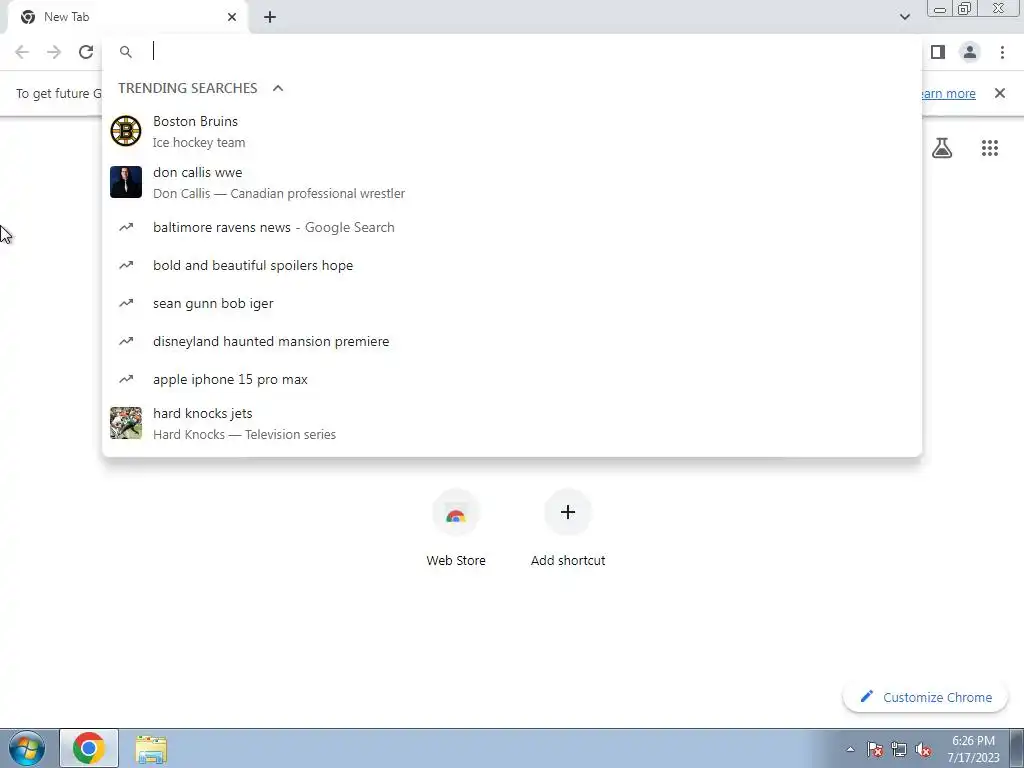Select the Boston Bruins suggestion
Viewport: 1024px width, 768px height.
pyautogui.click(x=512, y=131)
